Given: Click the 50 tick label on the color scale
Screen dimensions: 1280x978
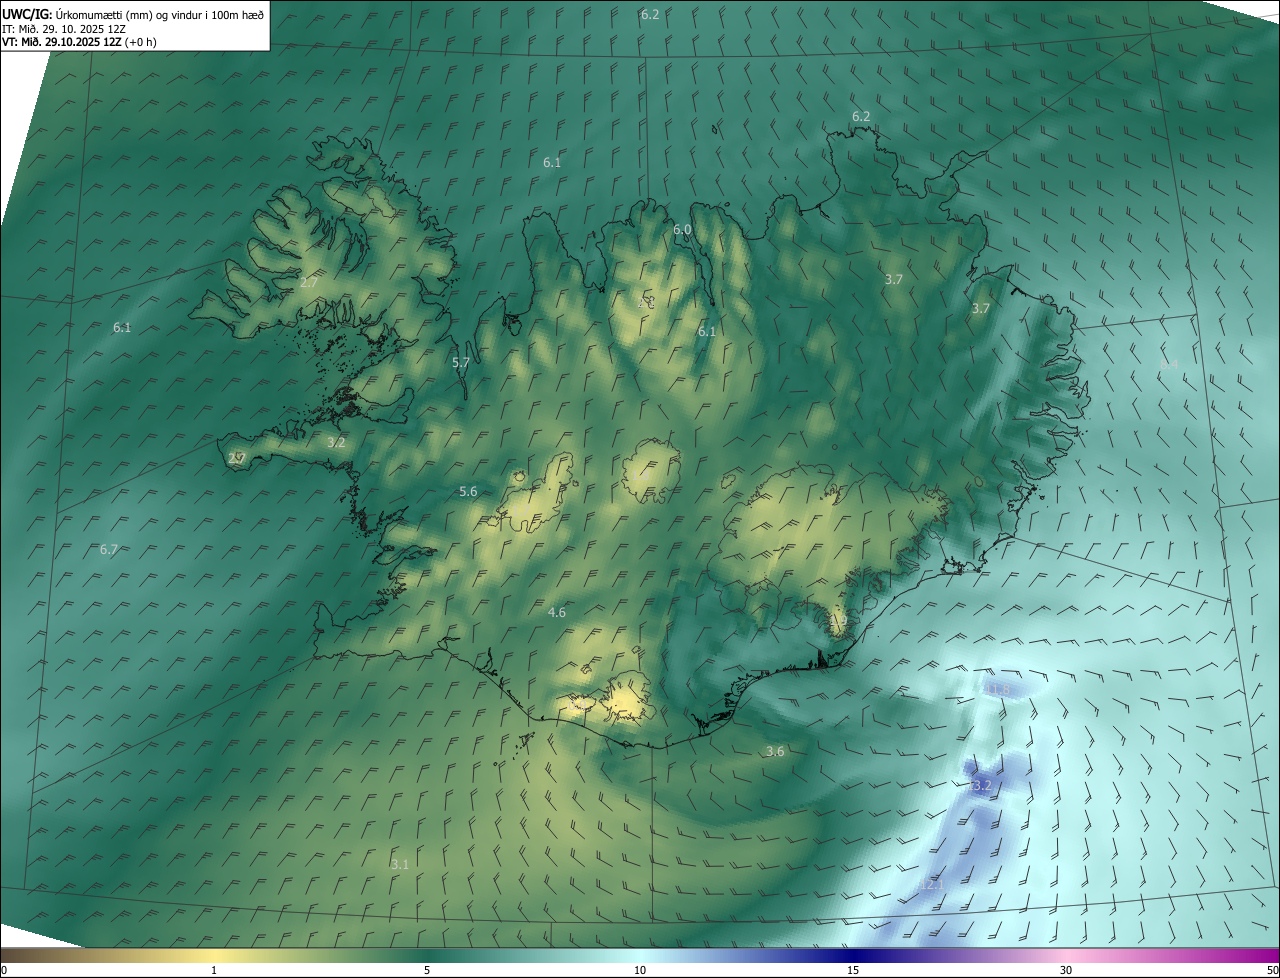Looking at the screenshot, I should tap(1272, 970).
